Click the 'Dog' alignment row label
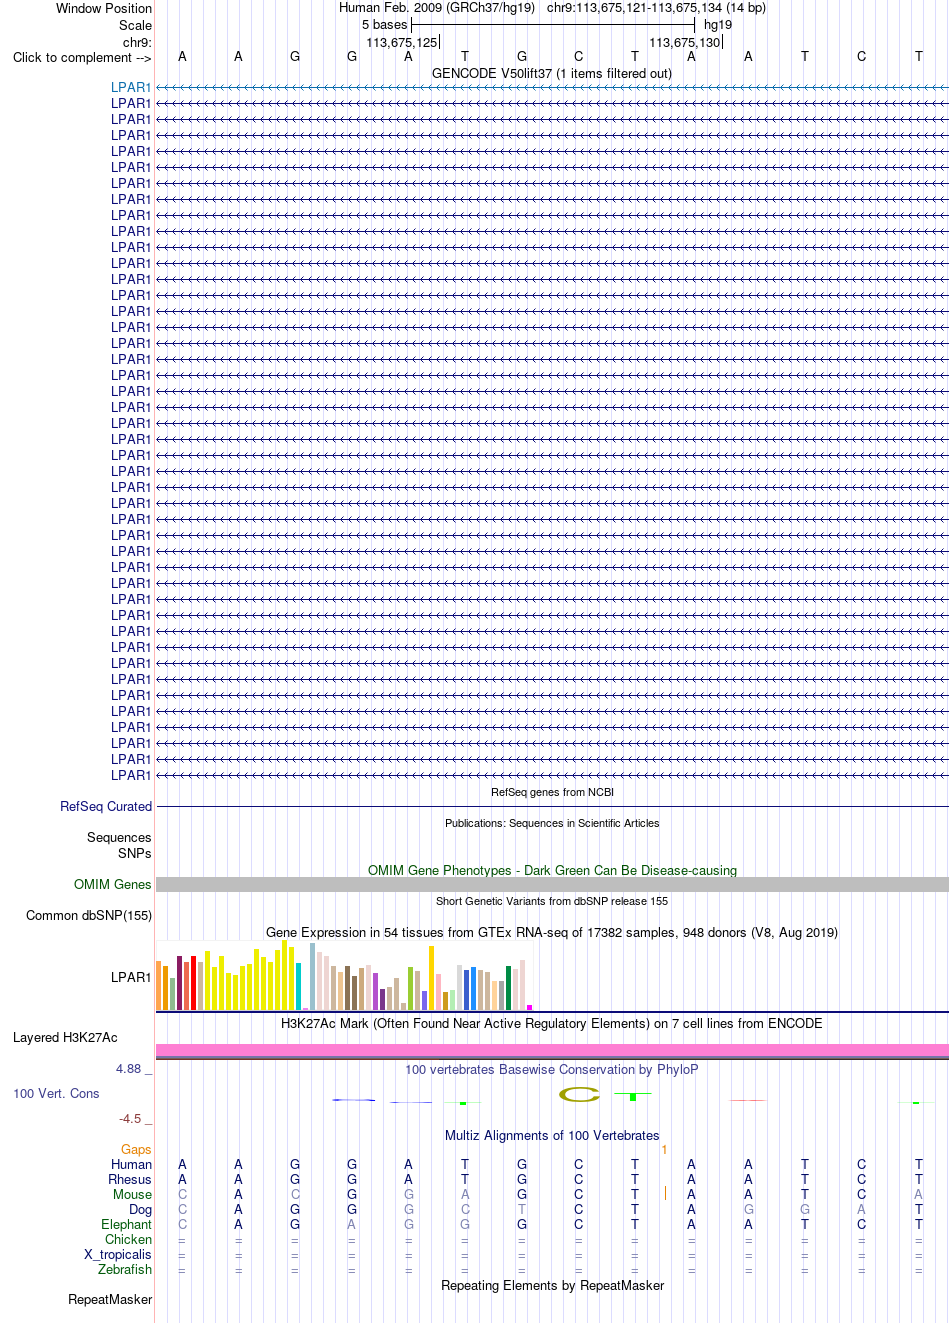 [x=140, y=1209]
